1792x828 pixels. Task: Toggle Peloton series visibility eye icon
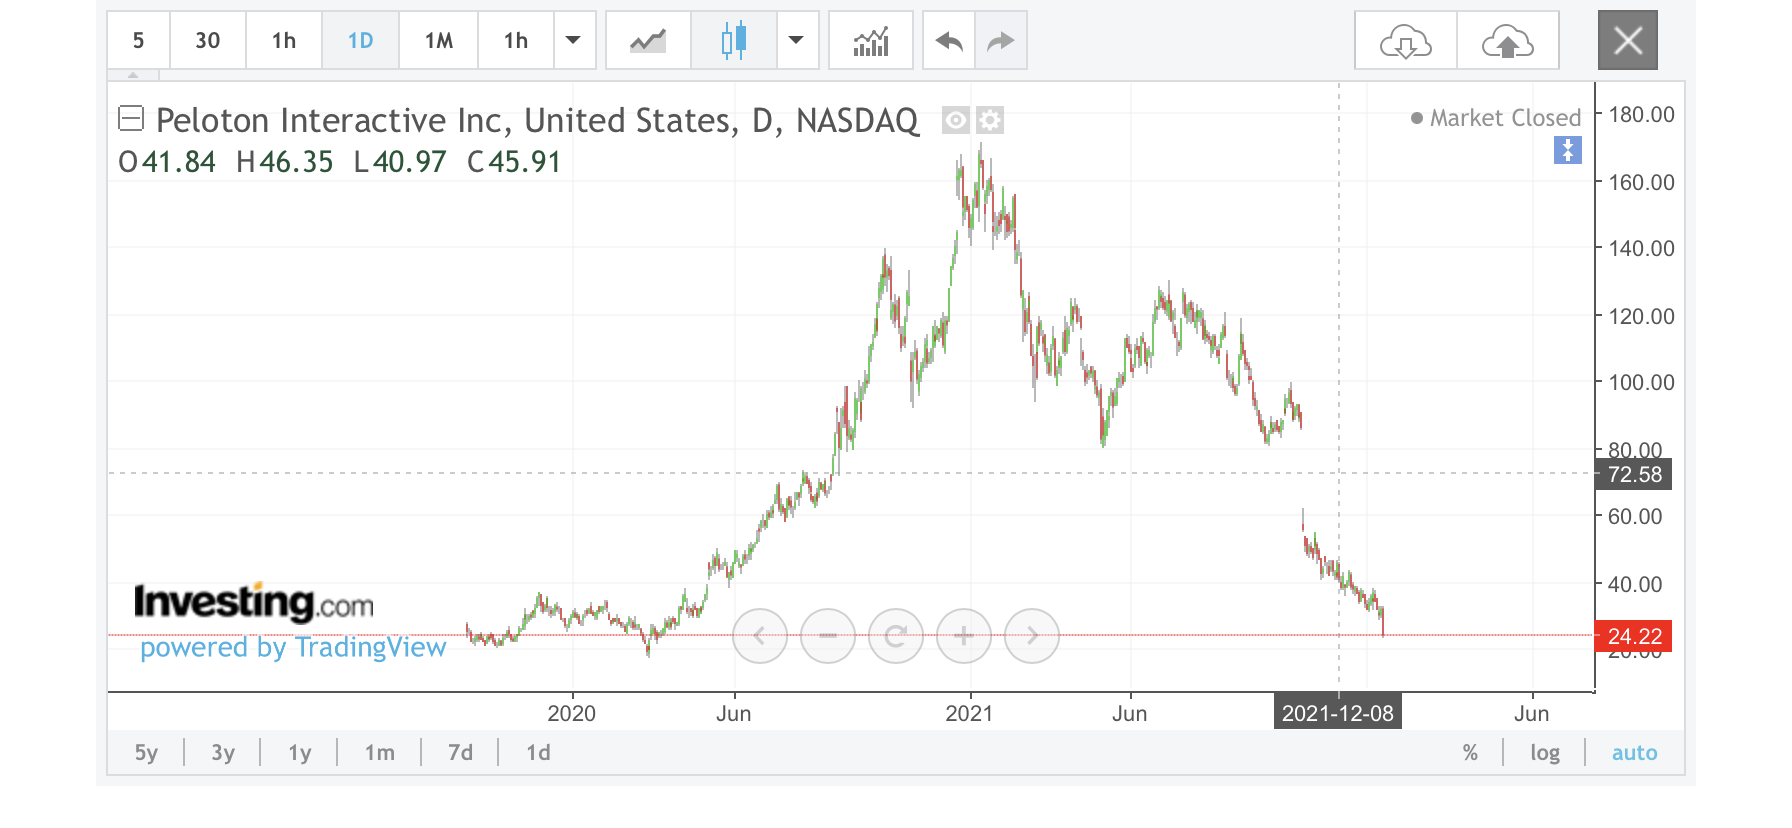pyautogui.click(x=956, y=121)
